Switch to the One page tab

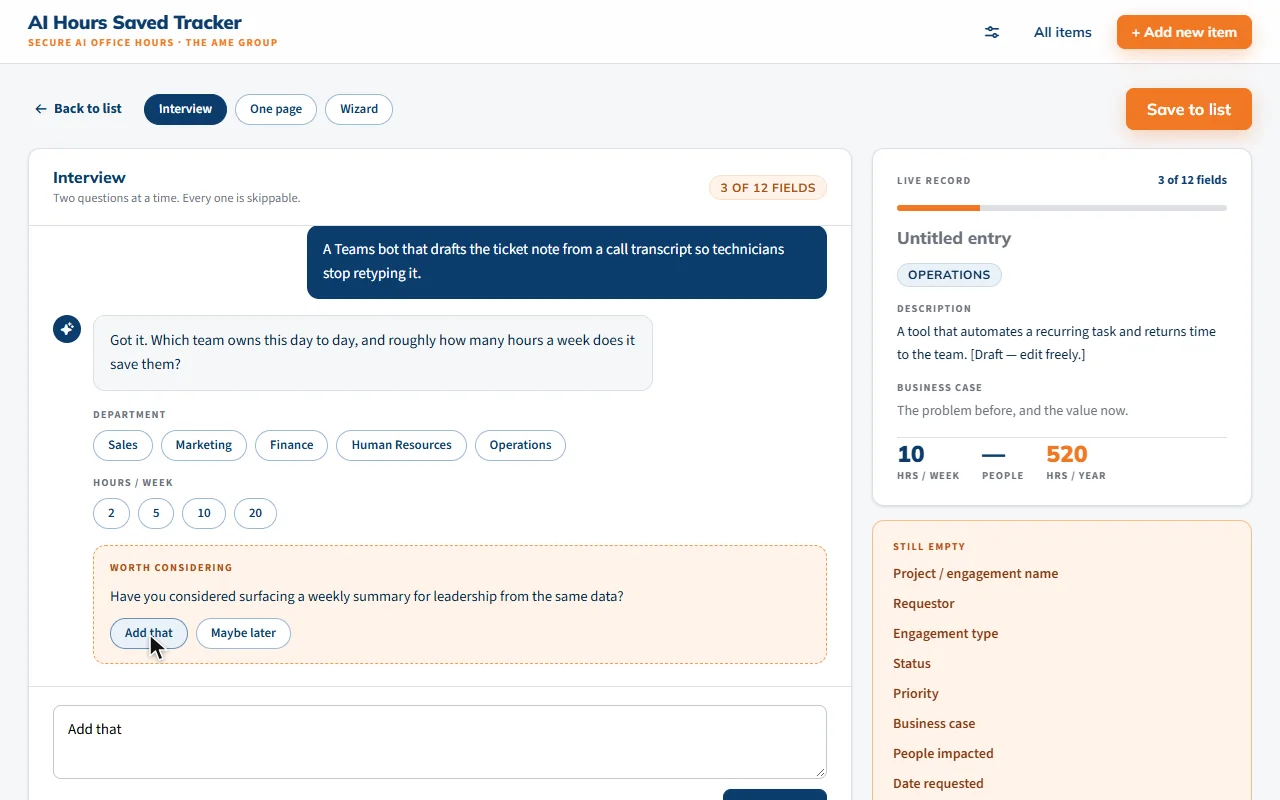point(276,109)
